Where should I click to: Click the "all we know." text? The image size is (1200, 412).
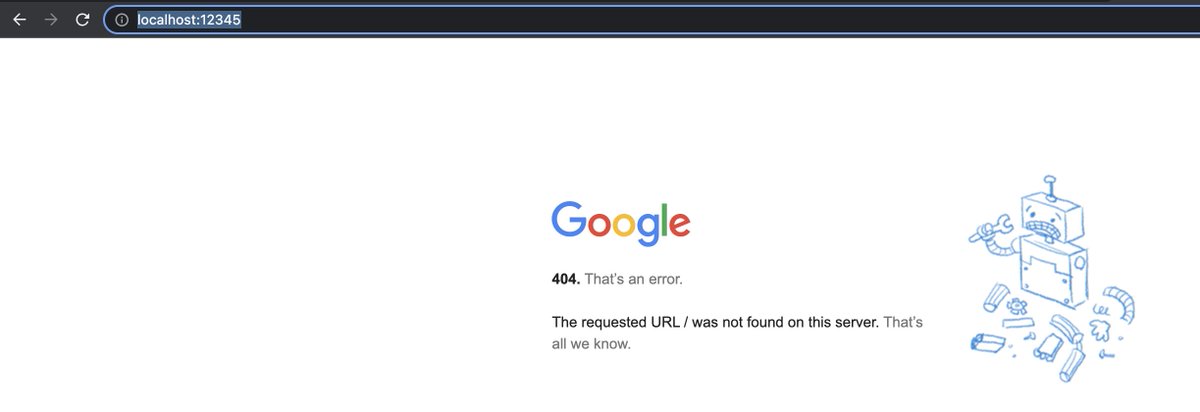[x=591, y=345]
